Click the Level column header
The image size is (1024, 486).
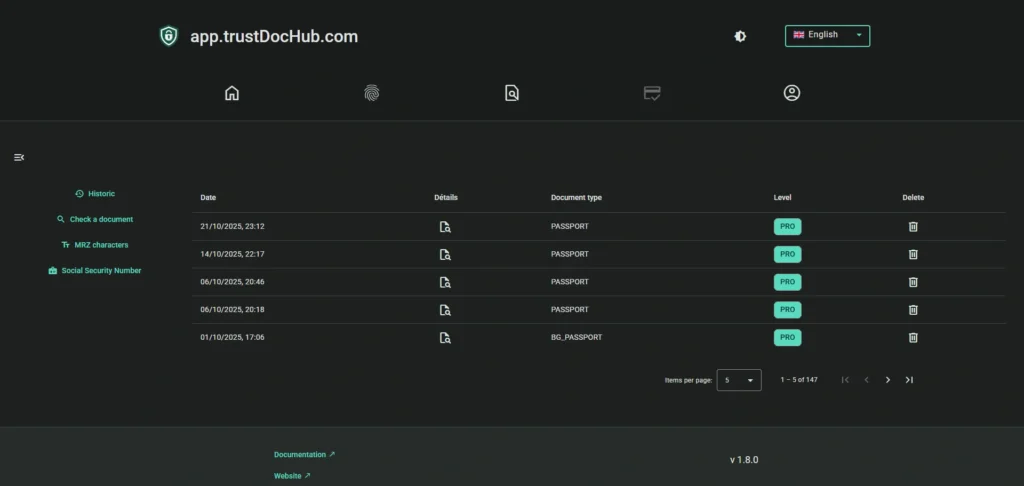[x=782, y=197]
